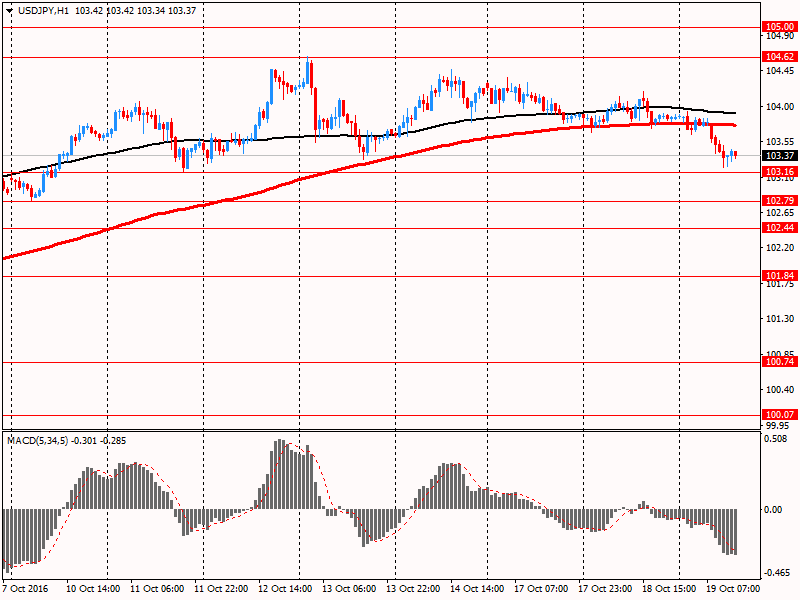Select the 103.16 support level label
800x600 pixels.
point(780,171)
